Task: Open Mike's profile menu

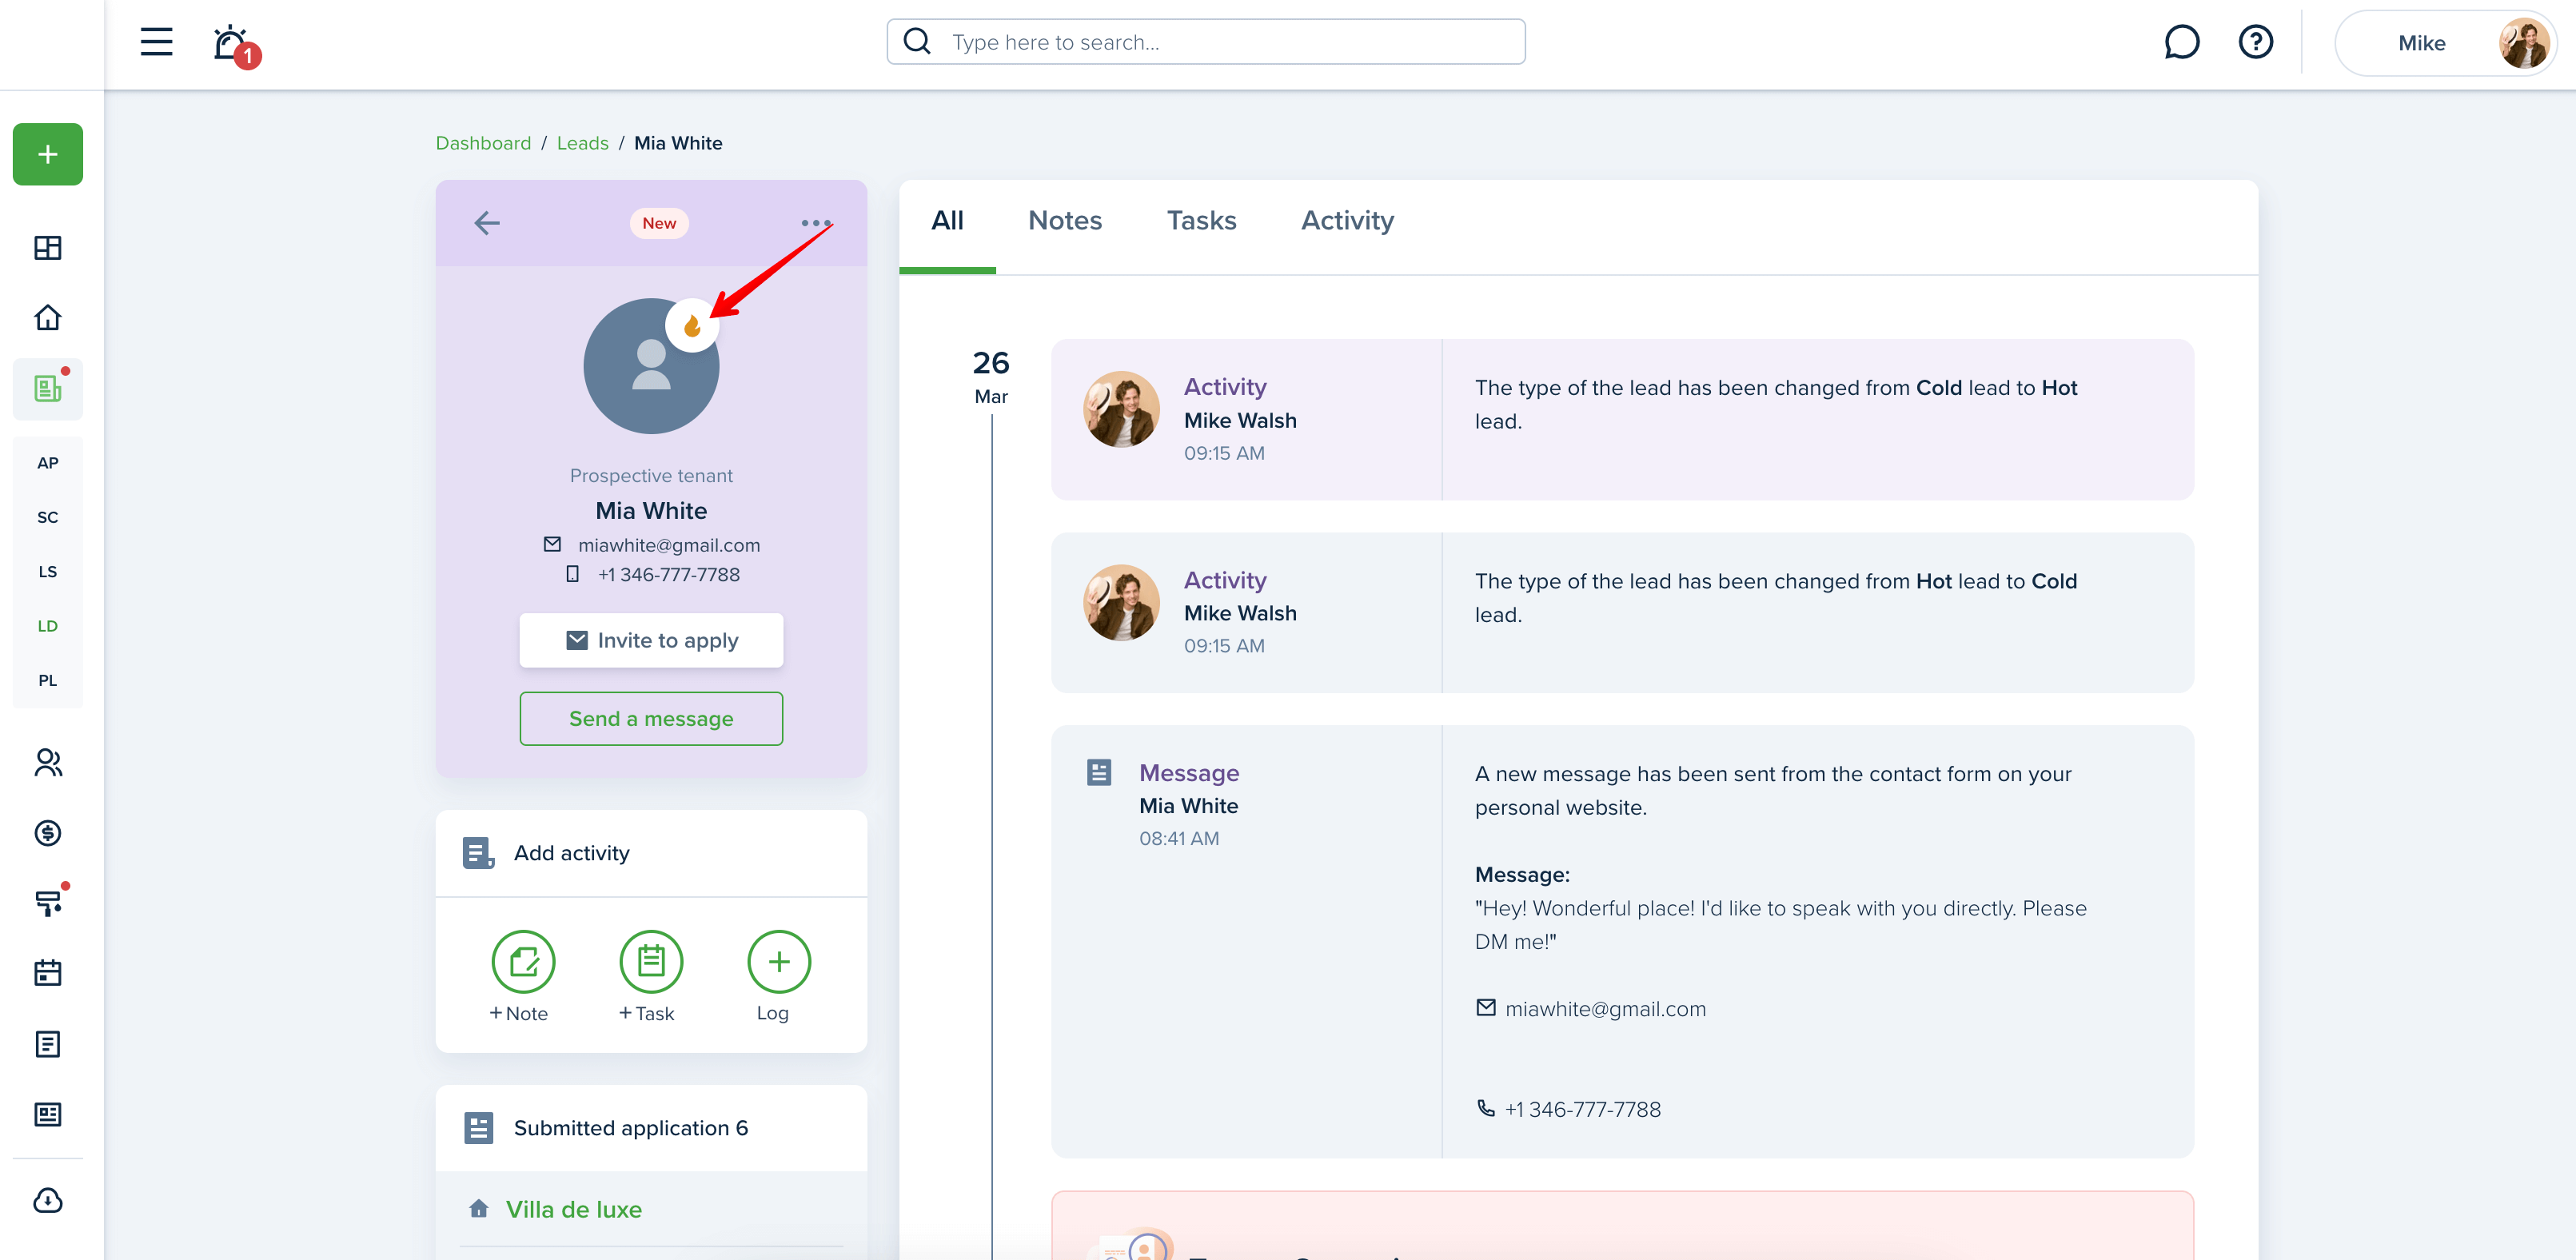Action: pyautogui.click(x=2444, y=43)
